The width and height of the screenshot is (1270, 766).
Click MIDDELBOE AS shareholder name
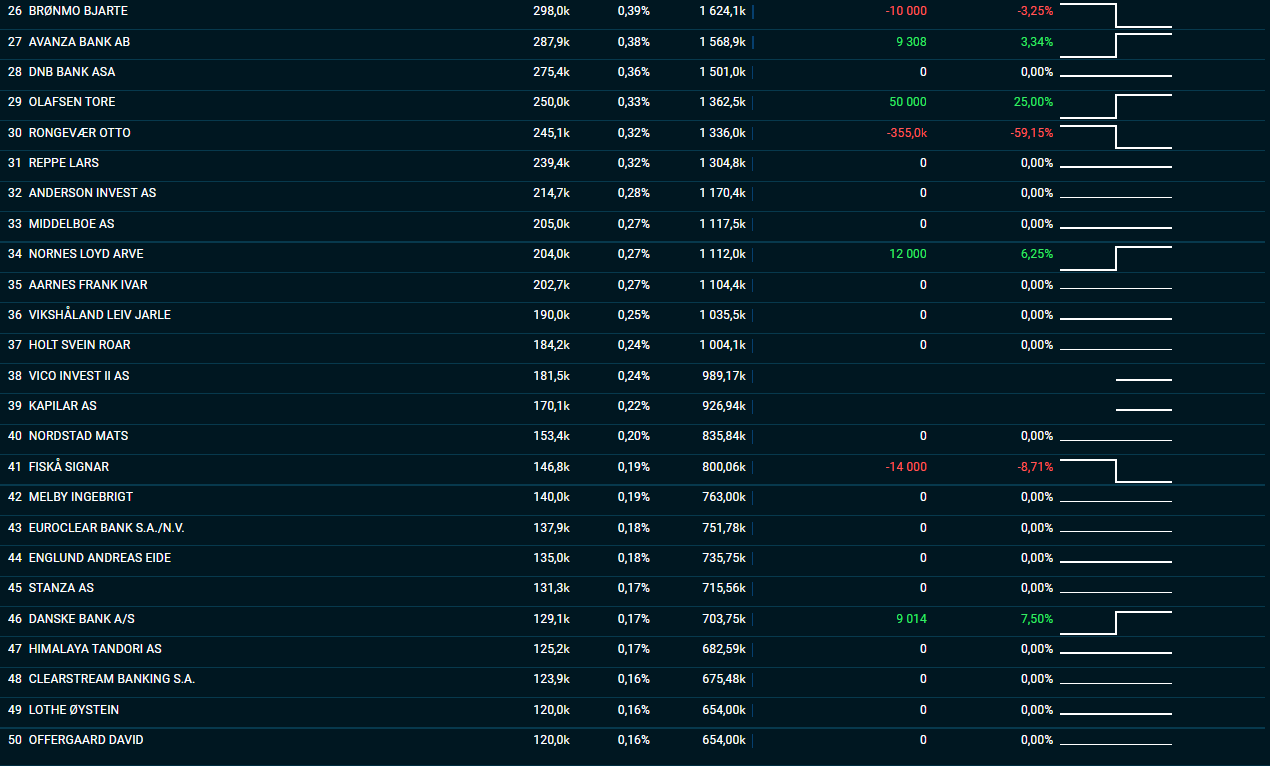point(71,224)
